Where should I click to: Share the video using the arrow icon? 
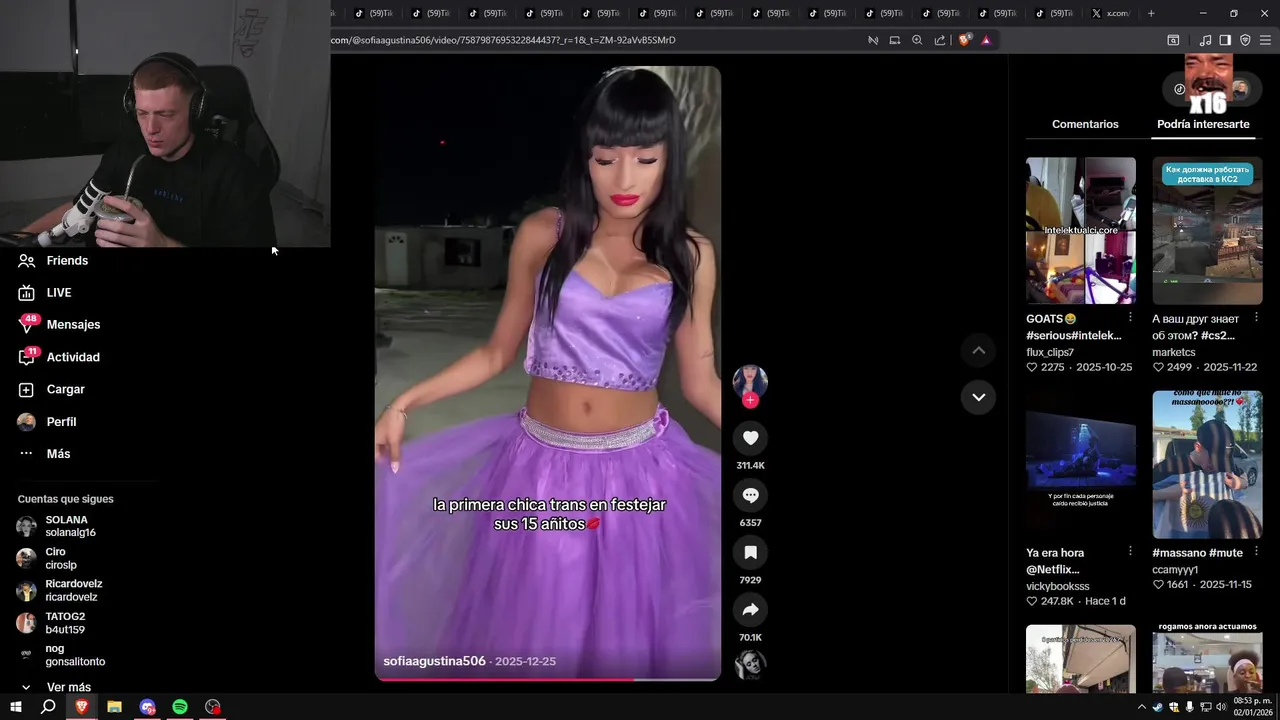click(x=750, y=609)
